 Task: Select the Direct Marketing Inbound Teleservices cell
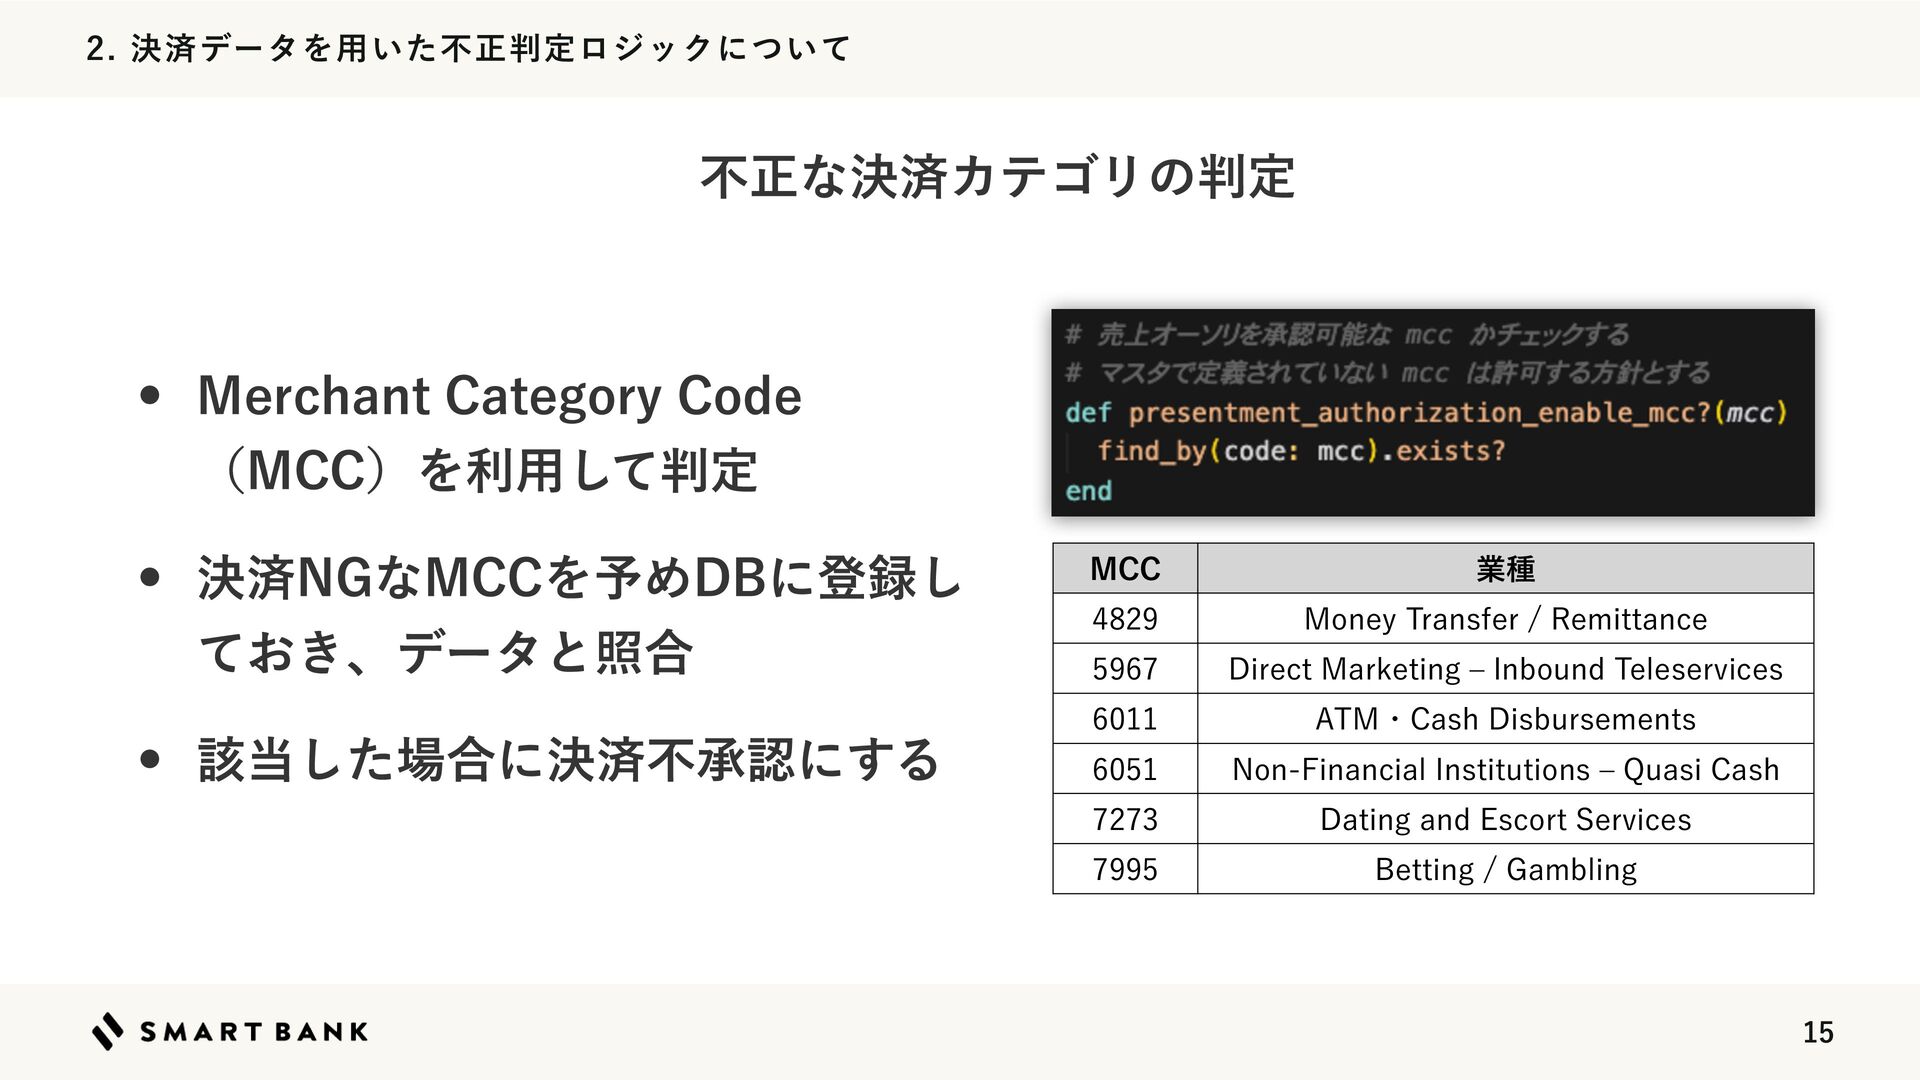[1505, 669]
